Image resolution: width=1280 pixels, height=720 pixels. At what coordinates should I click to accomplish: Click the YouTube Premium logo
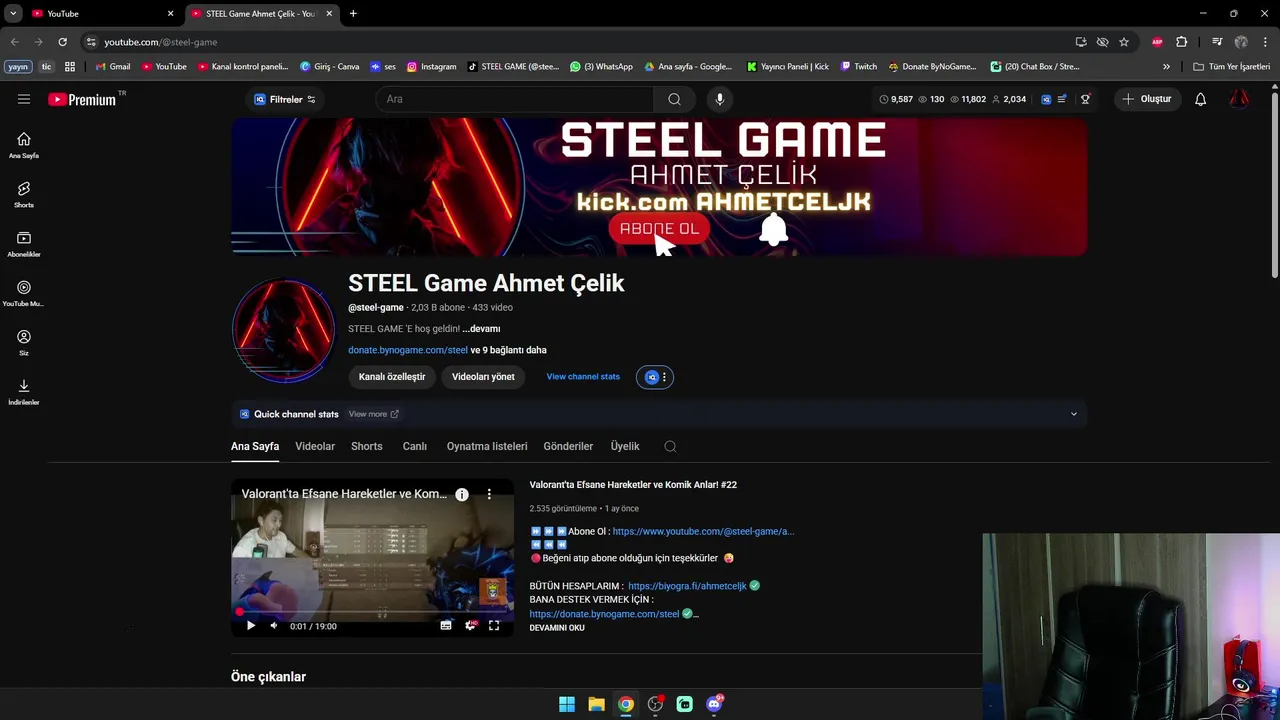click(x=83, y=99)
